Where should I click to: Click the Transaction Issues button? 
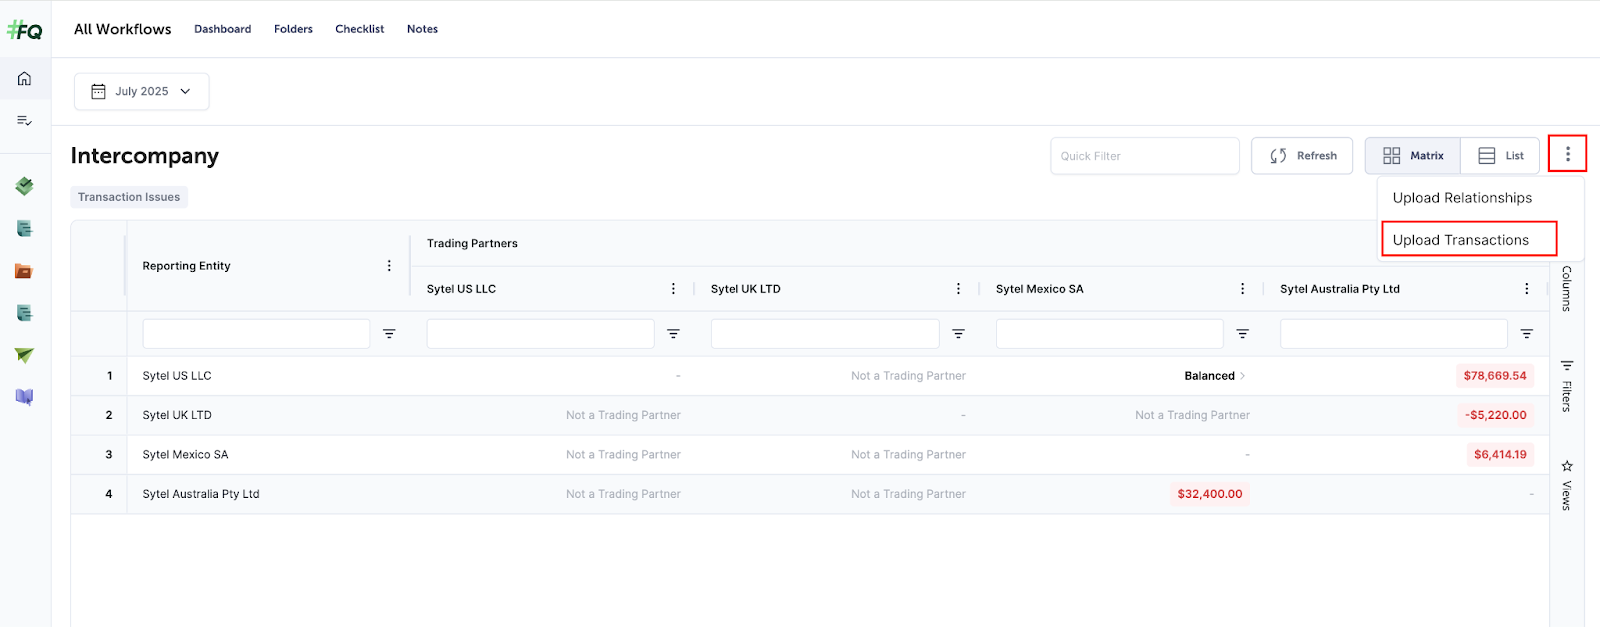pyautogui.click(x=129, y=197)
